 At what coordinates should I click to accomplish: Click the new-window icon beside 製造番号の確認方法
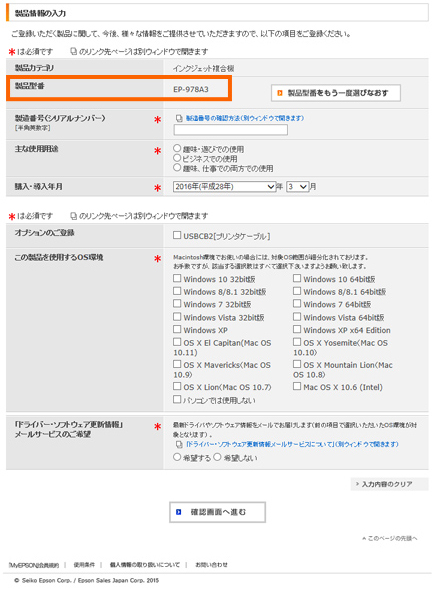click(179, 118)
